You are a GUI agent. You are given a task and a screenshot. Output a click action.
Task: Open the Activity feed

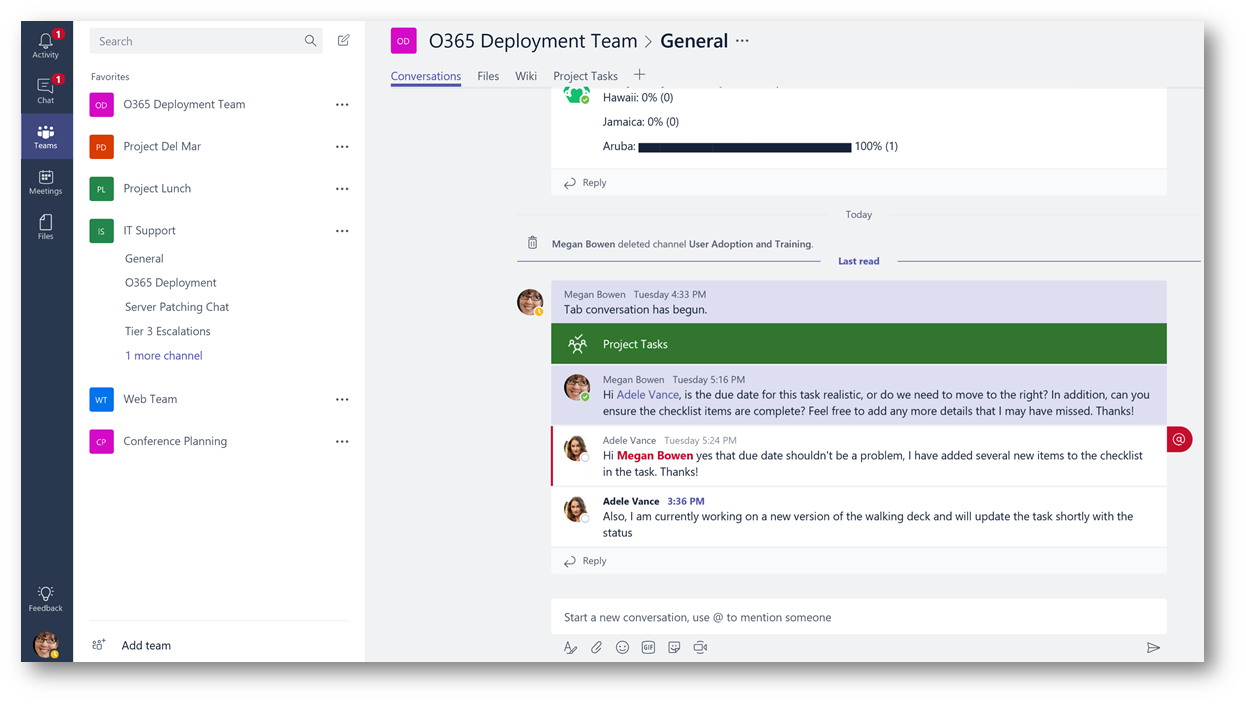click(x=46, y=42)
